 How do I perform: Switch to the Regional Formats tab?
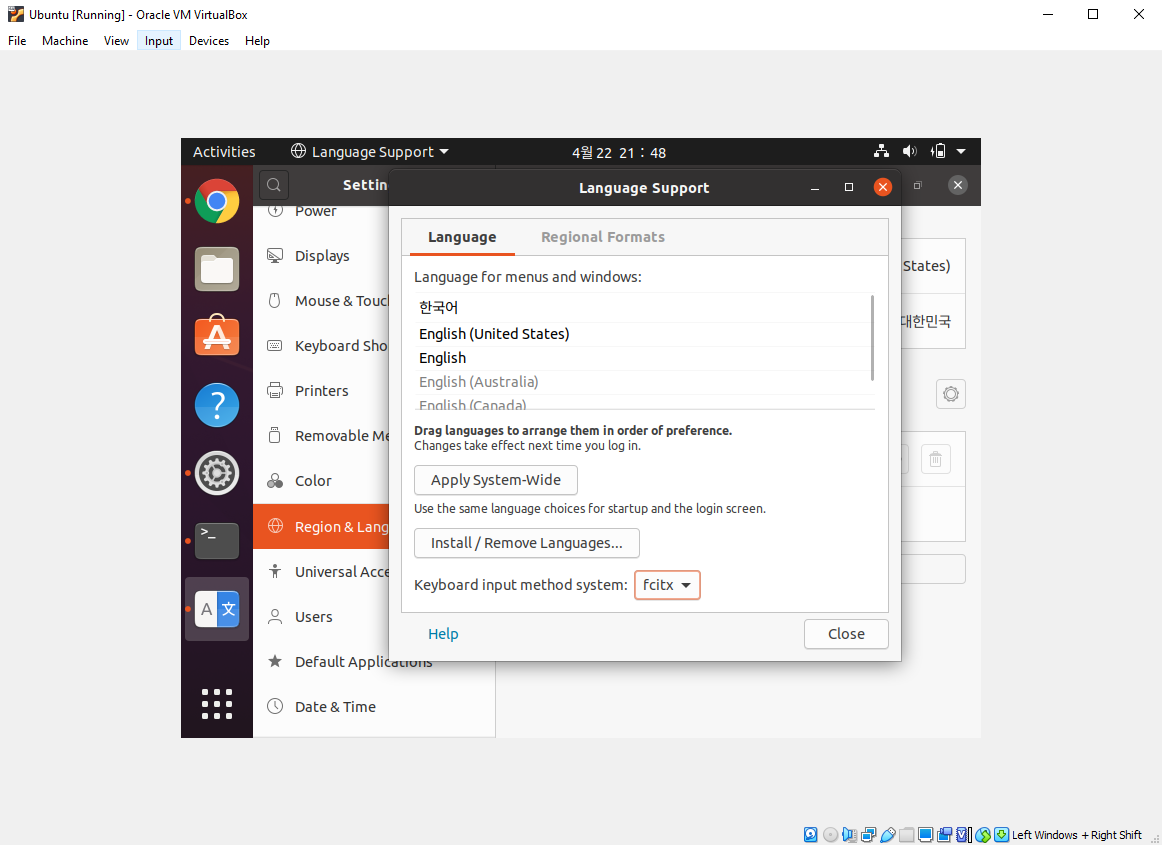pyautogui.click(x=602, y=237)
